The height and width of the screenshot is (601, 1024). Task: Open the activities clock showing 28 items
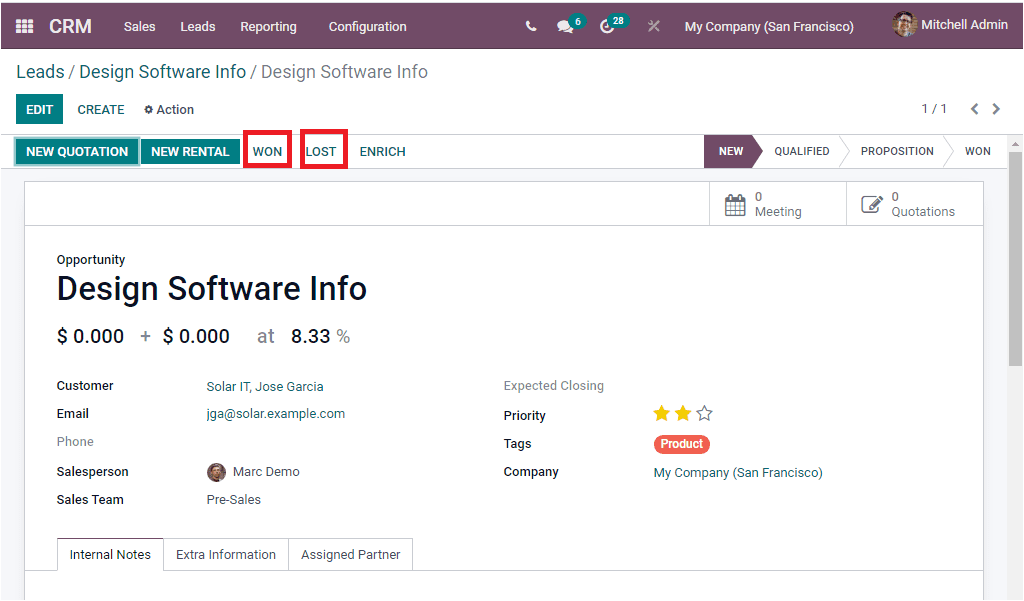tap(608, 26)
